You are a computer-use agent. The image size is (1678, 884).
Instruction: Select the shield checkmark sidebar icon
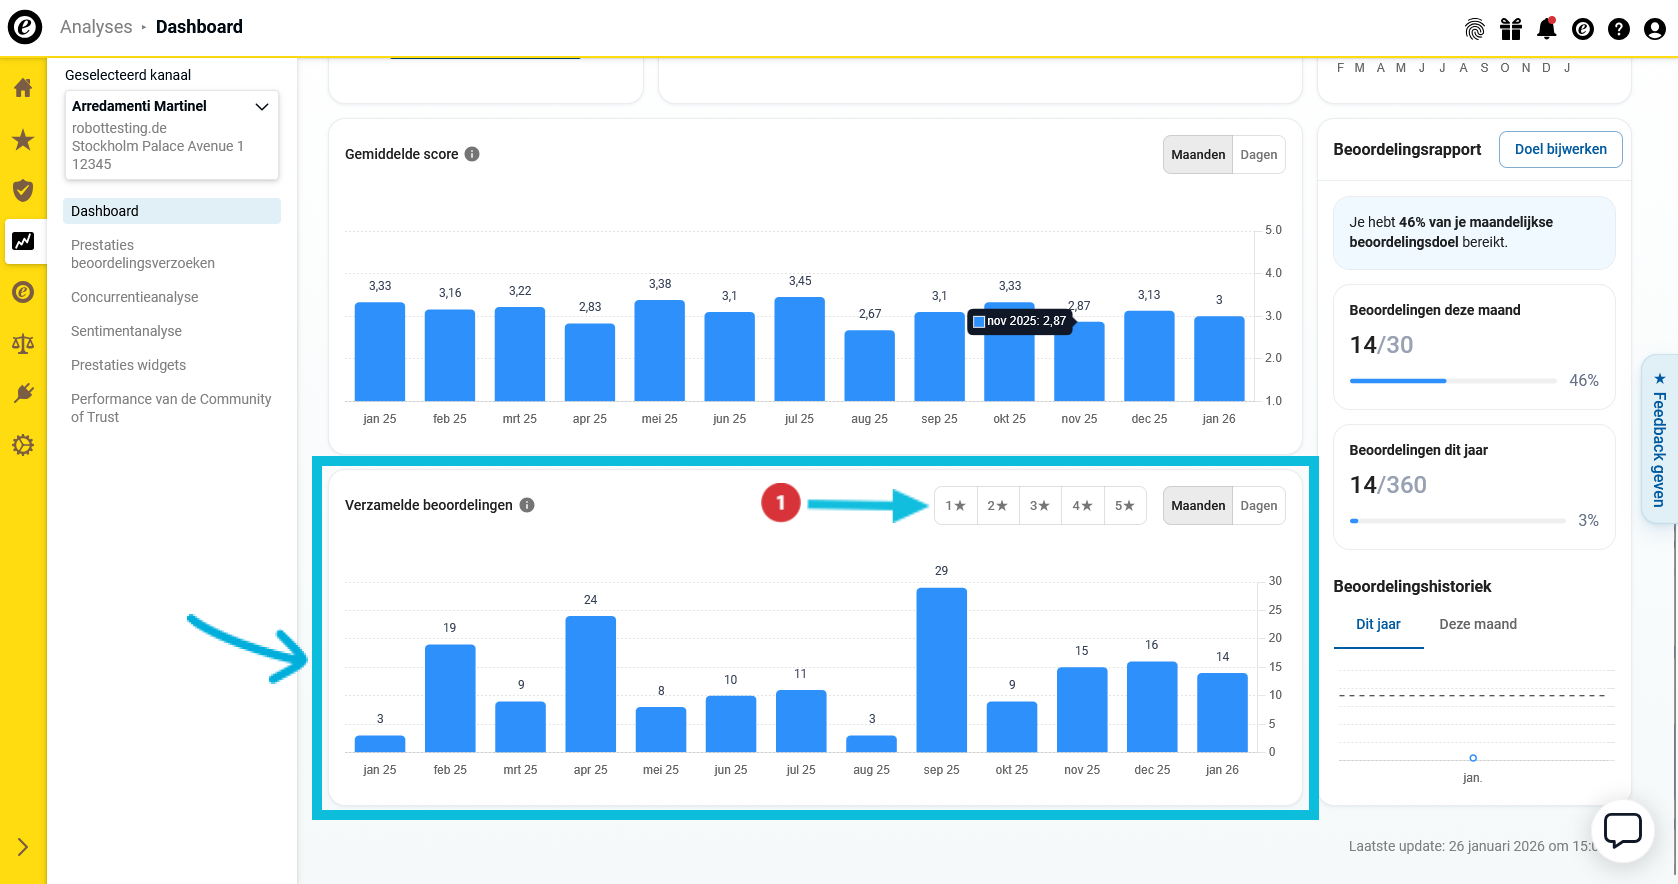click(23, 191)
